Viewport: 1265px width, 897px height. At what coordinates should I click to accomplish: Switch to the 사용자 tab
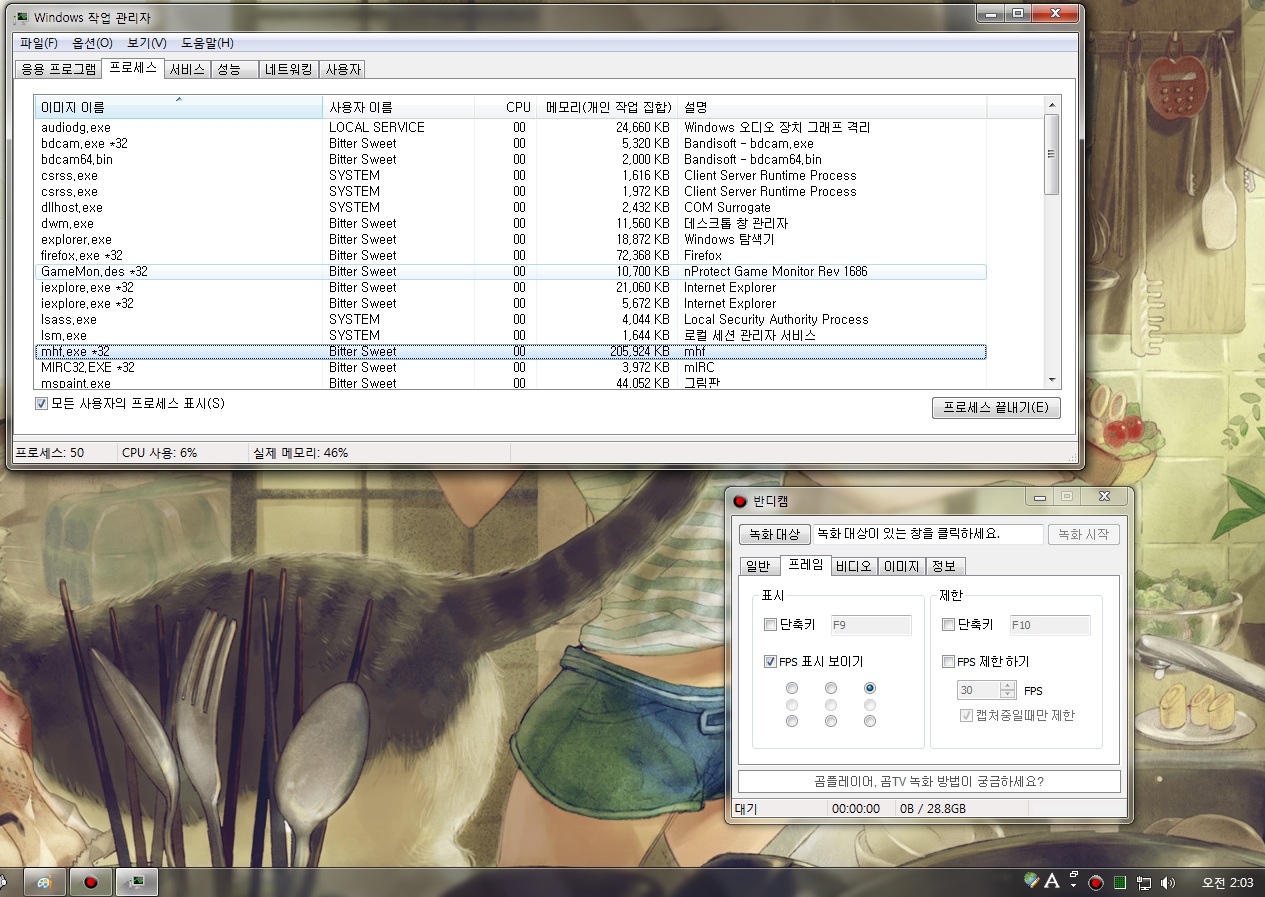tap(342, 69)
